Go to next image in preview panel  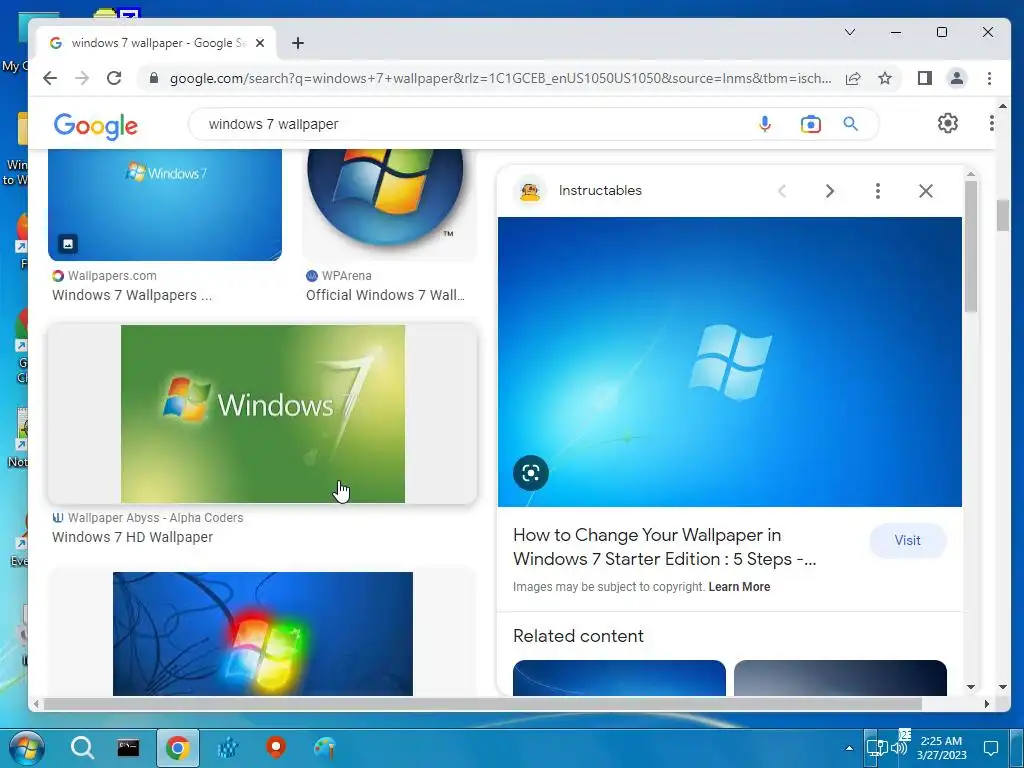pyautogui.click(x=829, y=191)
